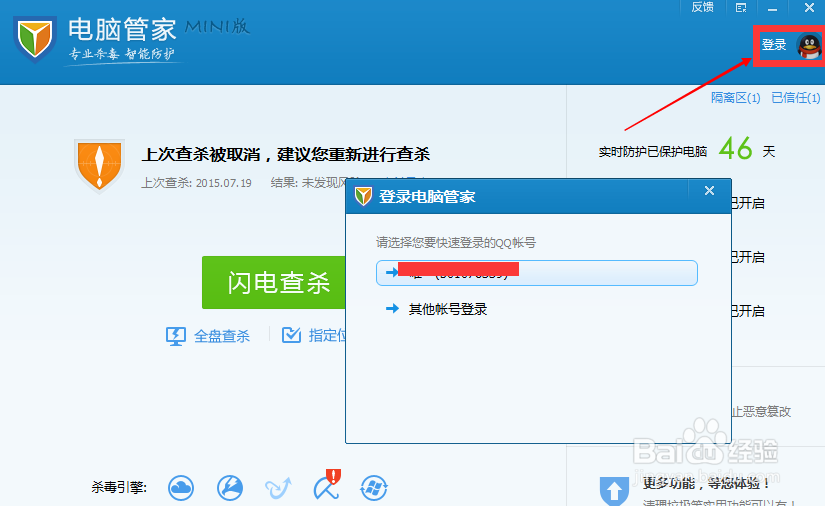
Task: Click the 登录 login text
Action: (x=774, y=45)
